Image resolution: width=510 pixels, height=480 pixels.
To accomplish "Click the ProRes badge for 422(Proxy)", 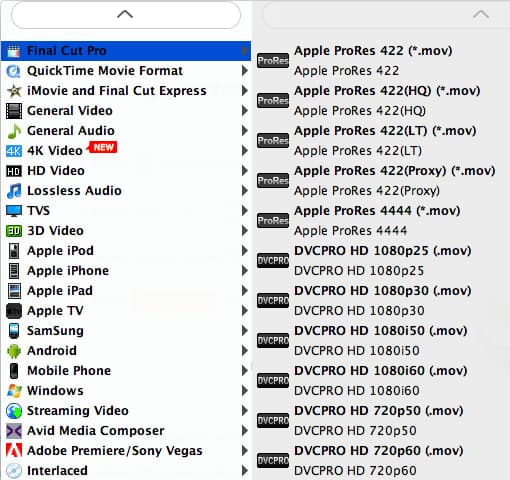I will point(273,181).
